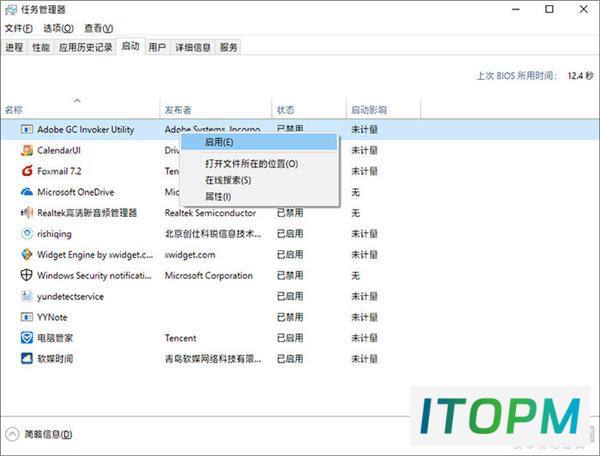
Task: Click the 已启用 status of rishiqing
Action: point(290,234)
